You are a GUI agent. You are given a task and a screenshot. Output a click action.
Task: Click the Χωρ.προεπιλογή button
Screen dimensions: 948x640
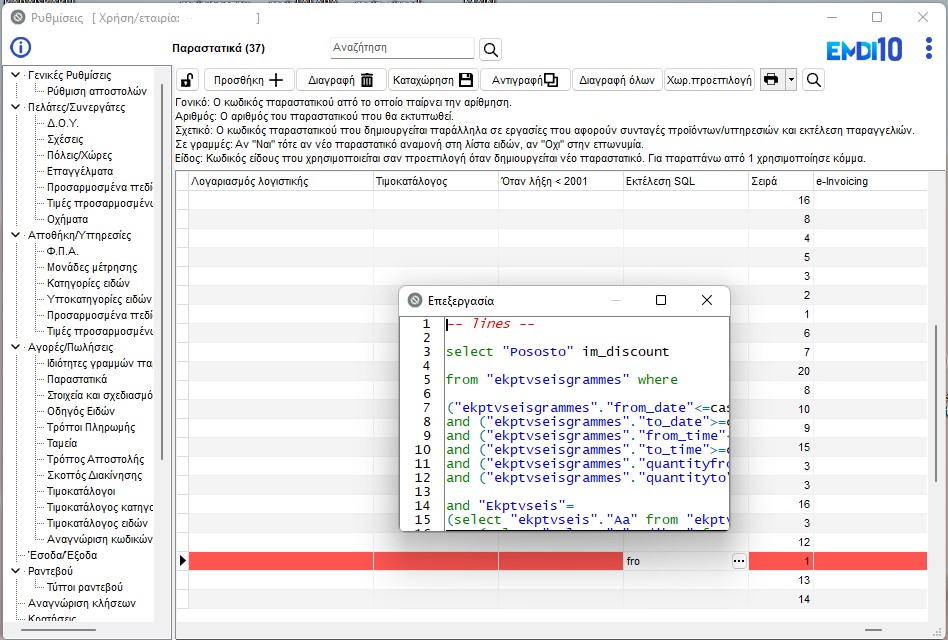pyautogui.click(x=709, y=80)
